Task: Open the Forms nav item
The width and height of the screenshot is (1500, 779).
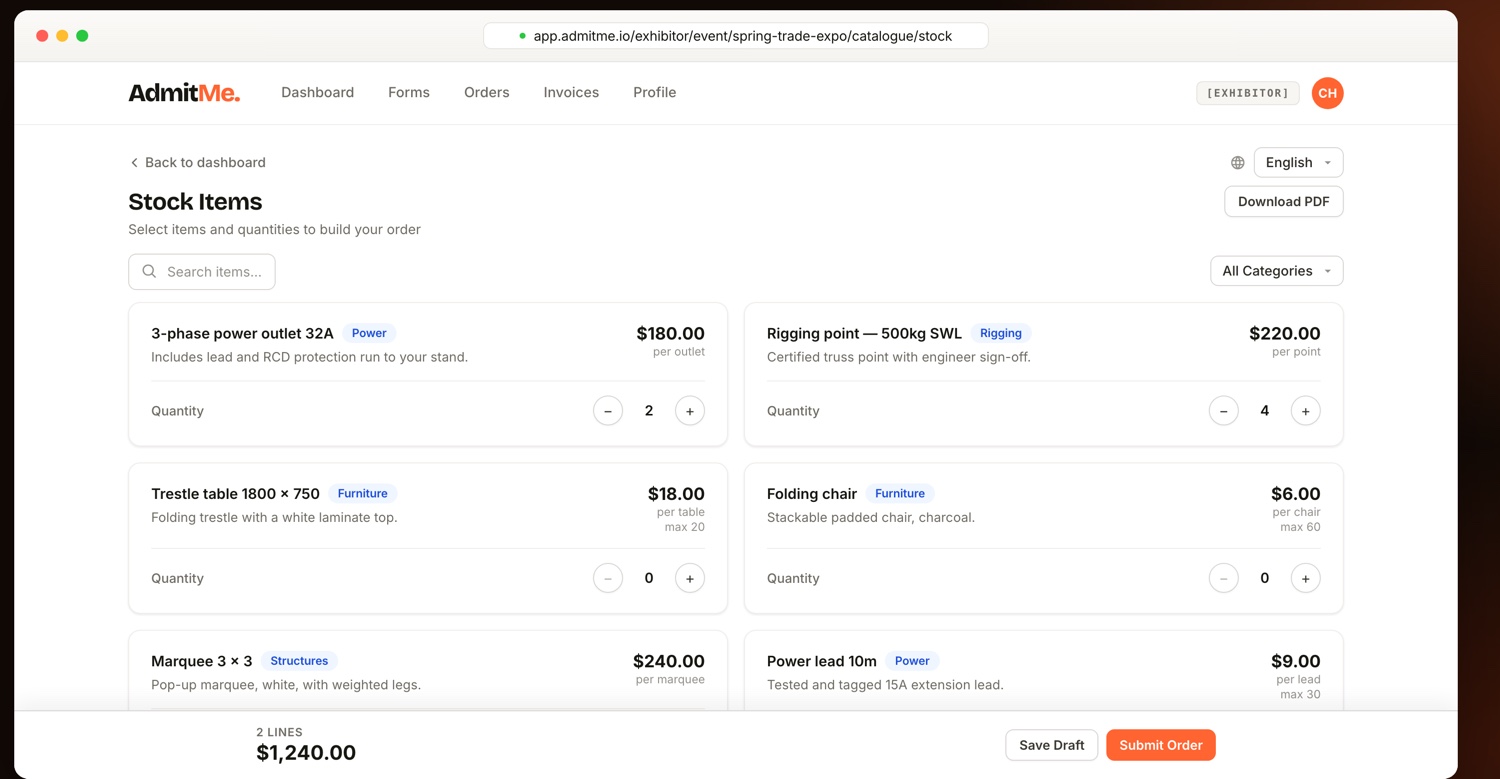Action: click(409, 93)
